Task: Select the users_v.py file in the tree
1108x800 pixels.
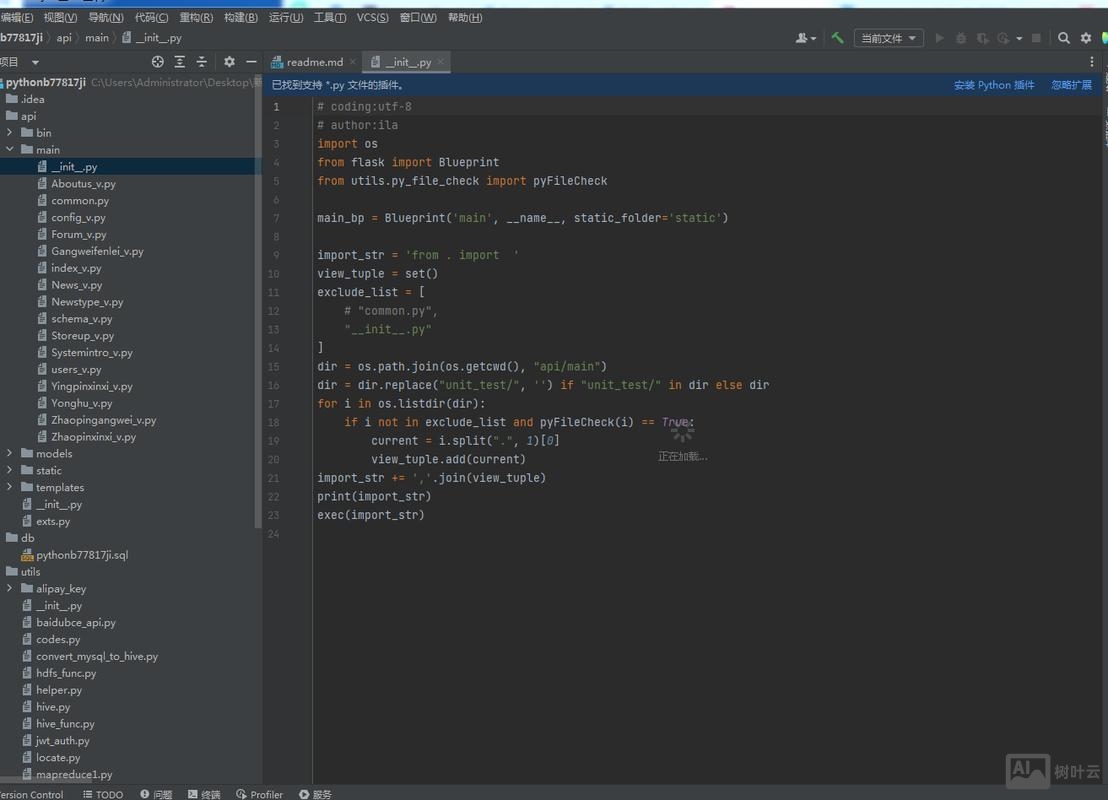Action: point(78,369)
